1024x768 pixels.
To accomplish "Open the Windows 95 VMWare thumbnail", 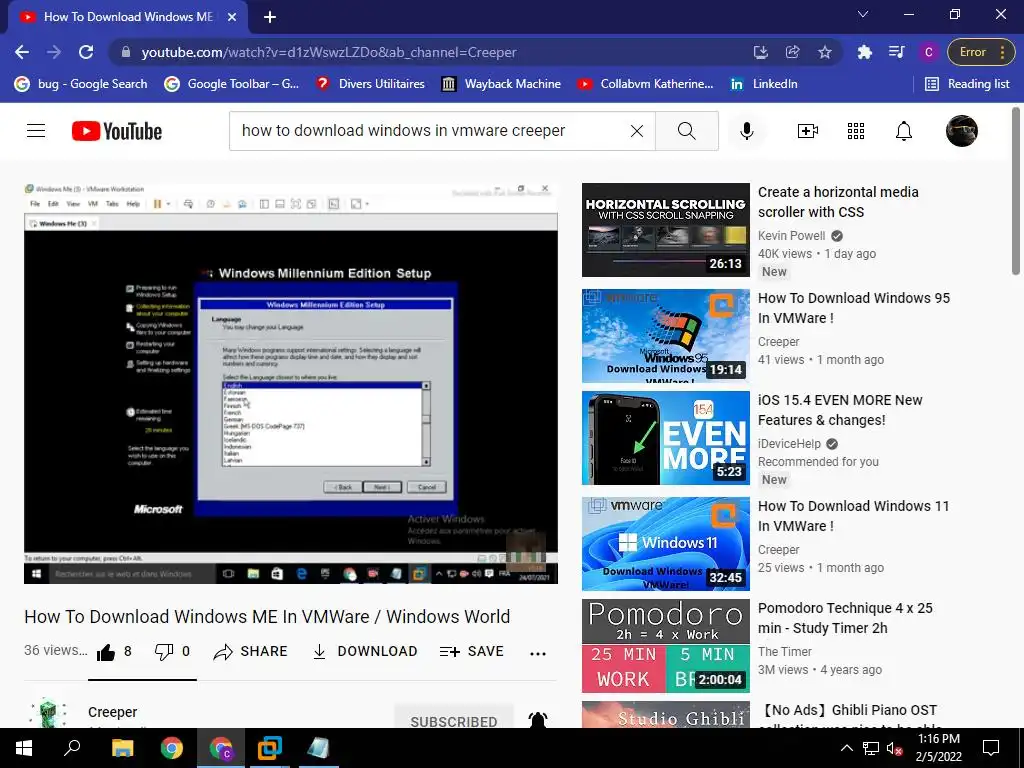I will point(665,336).
